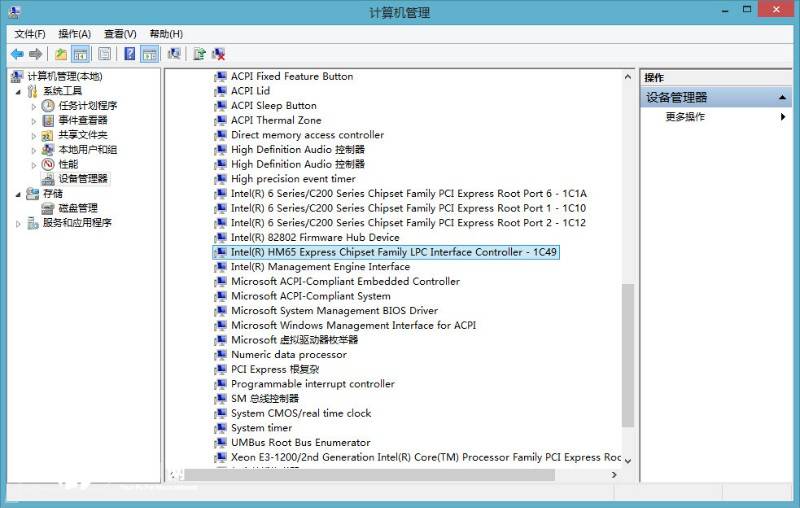Open the 操作(A) menu
The image size is (800, 508).
(x=74, y=34)
